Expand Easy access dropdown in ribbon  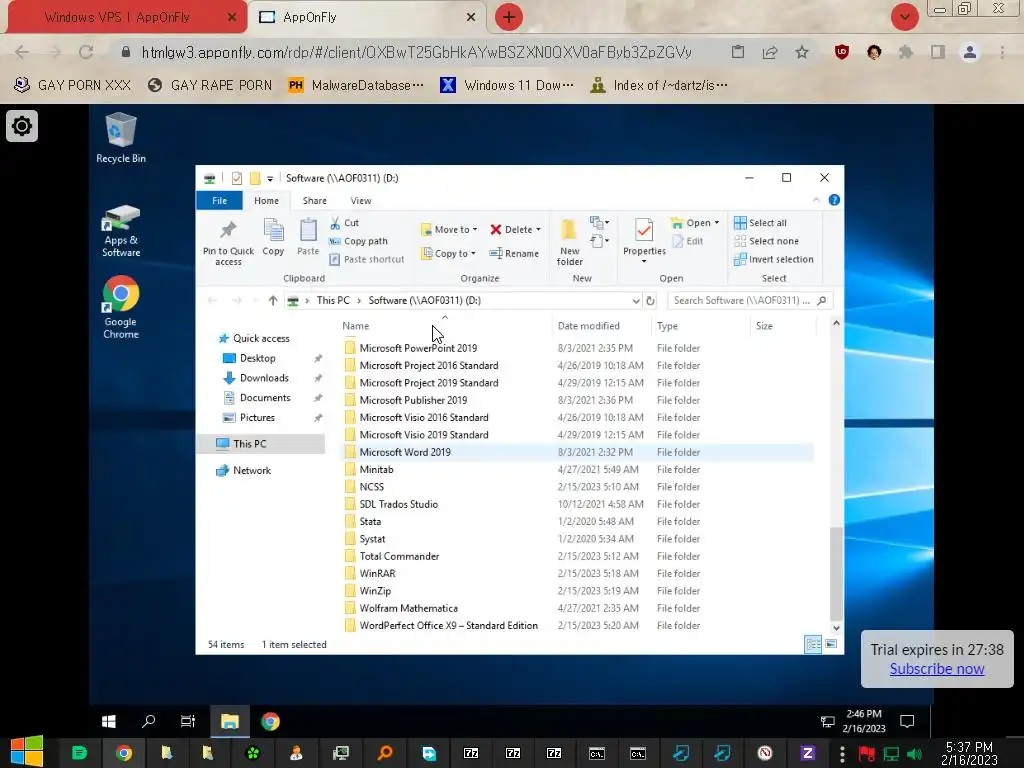point(599,241)
